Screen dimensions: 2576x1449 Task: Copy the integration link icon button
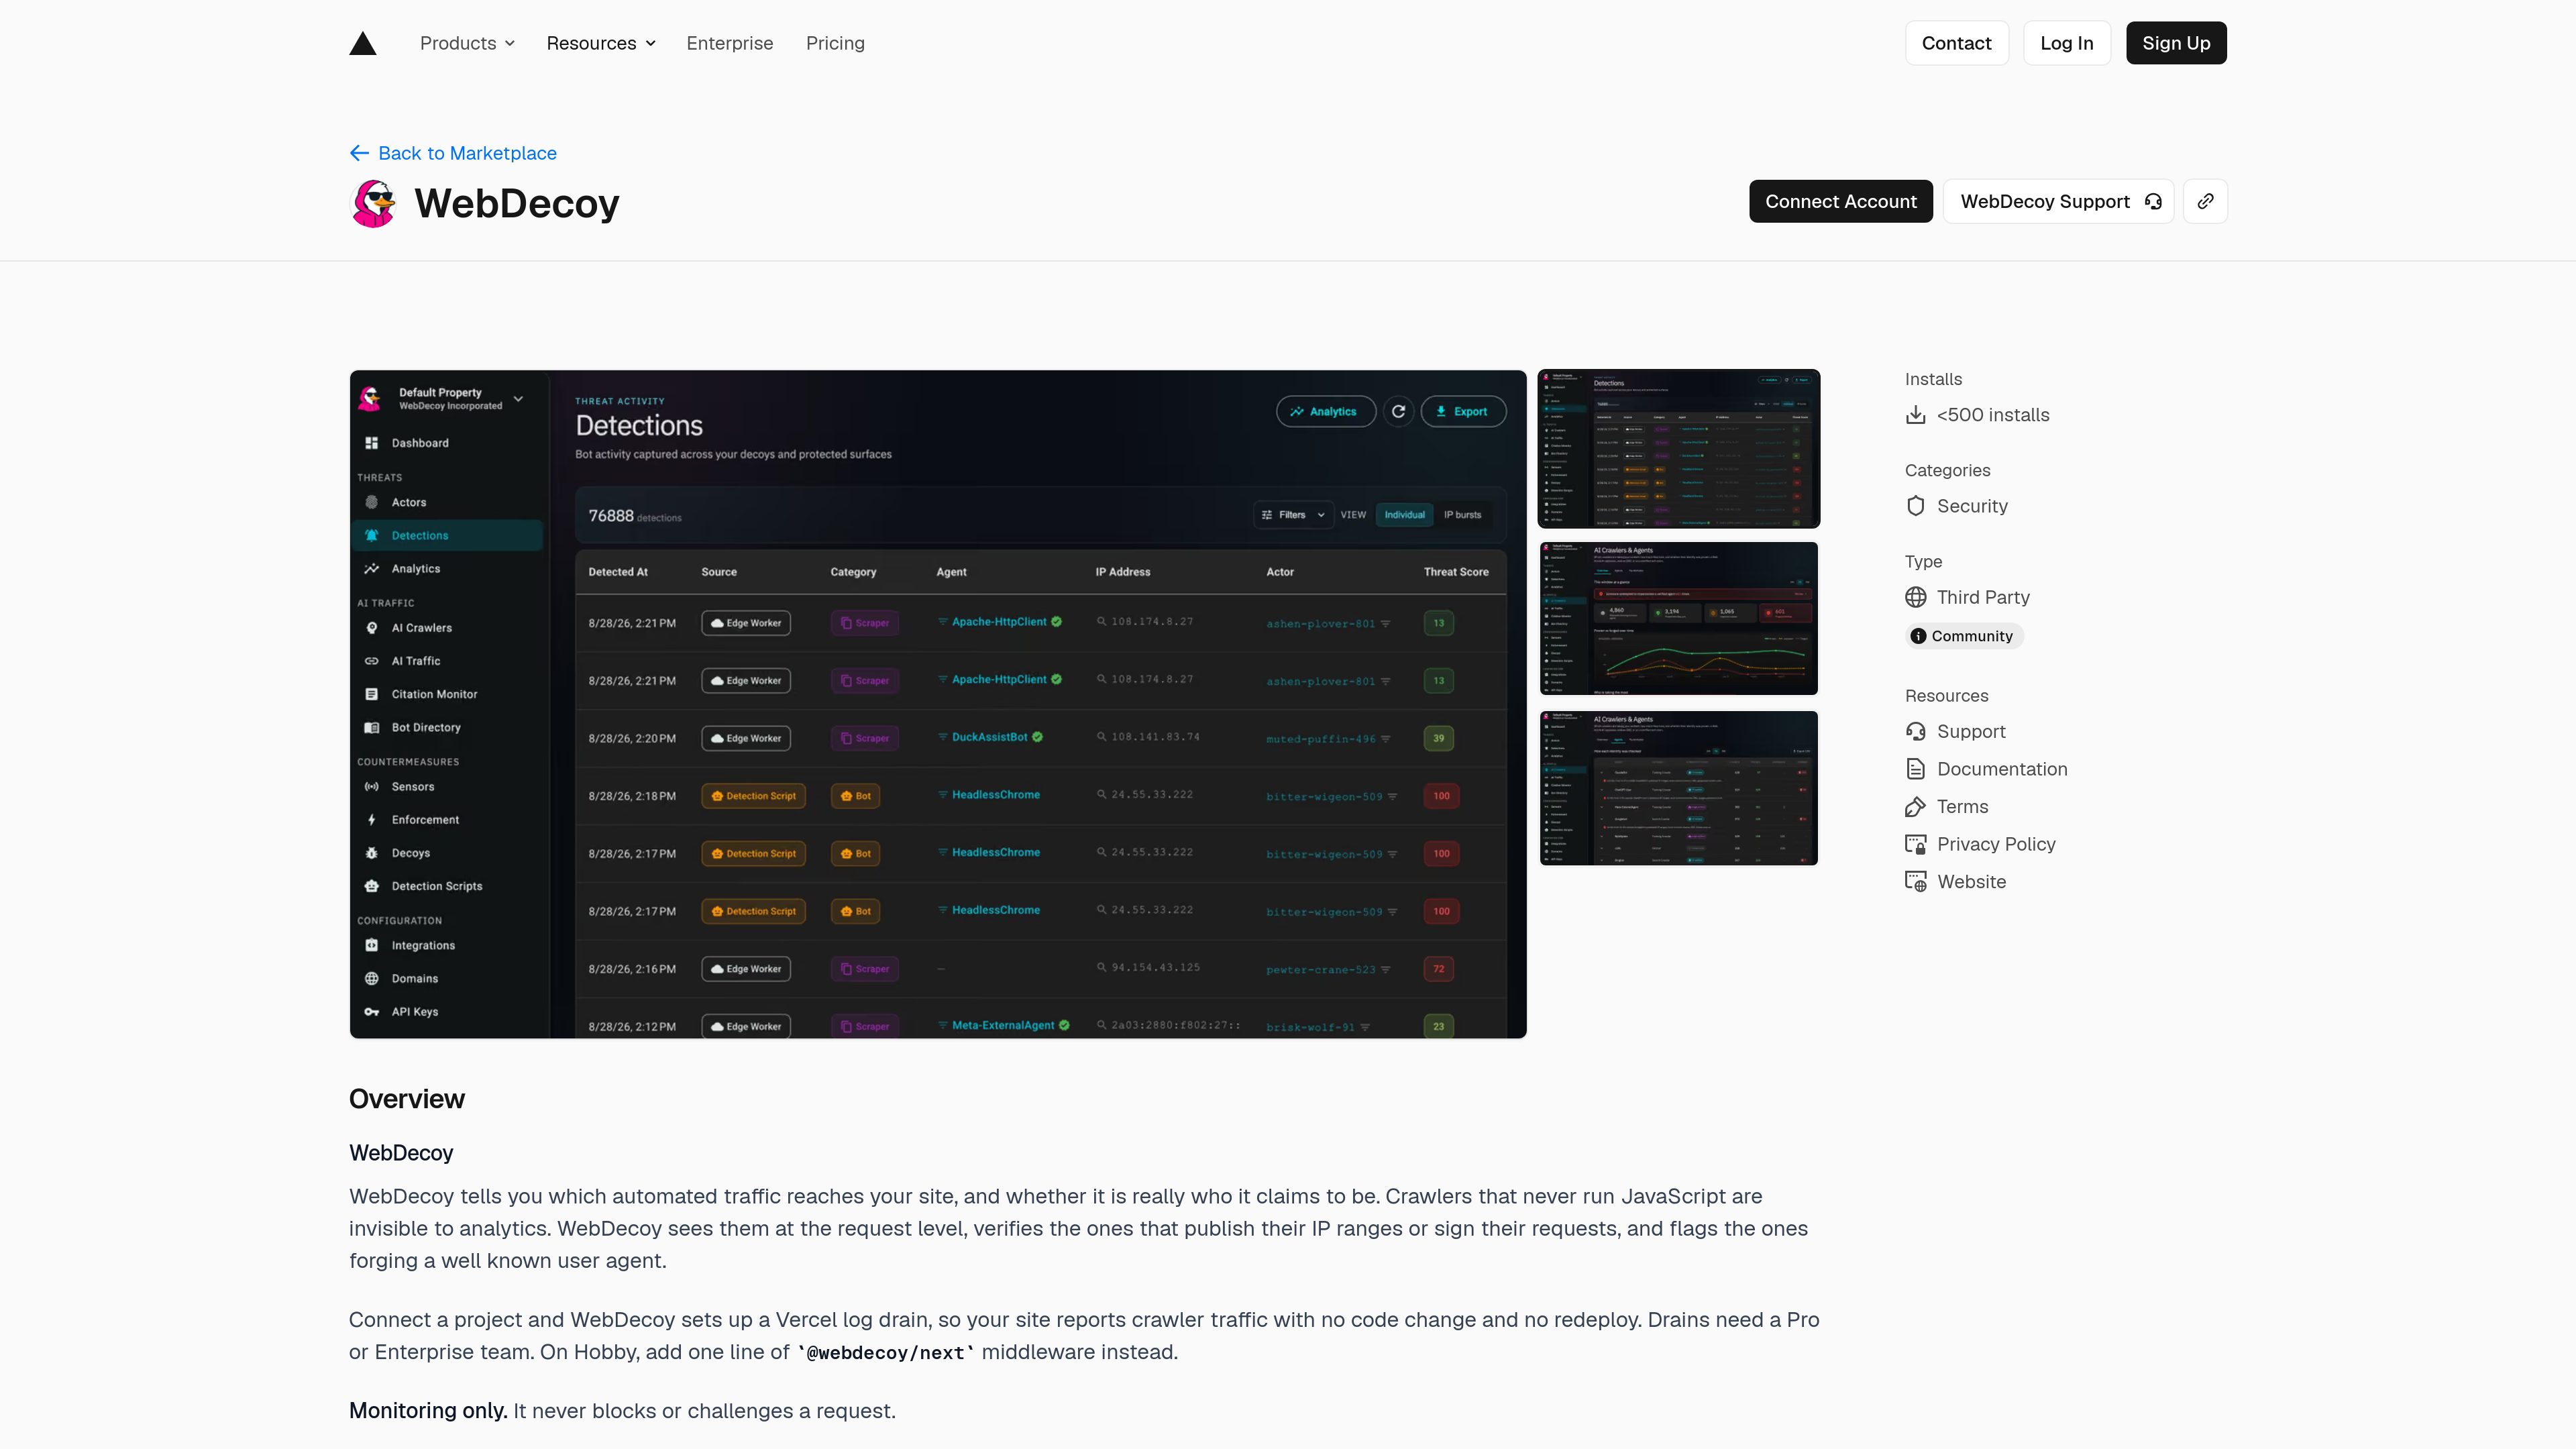[2205, 201]
